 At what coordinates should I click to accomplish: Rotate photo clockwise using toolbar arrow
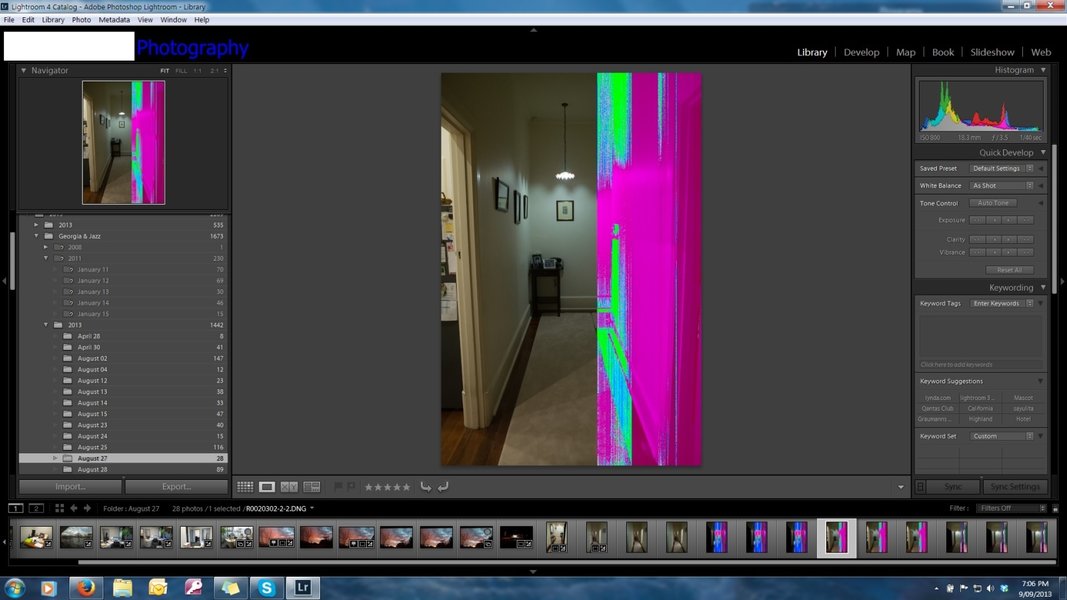(x=443, y=487)
